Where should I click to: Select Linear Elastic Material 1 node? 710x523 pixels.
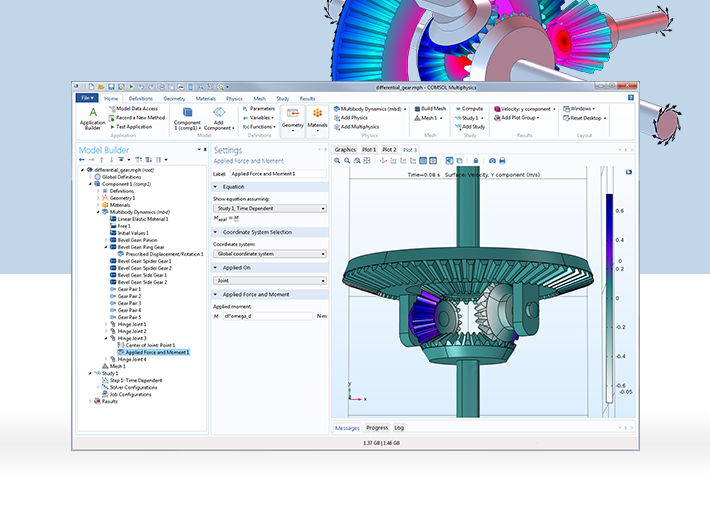(x=139, y=219)
